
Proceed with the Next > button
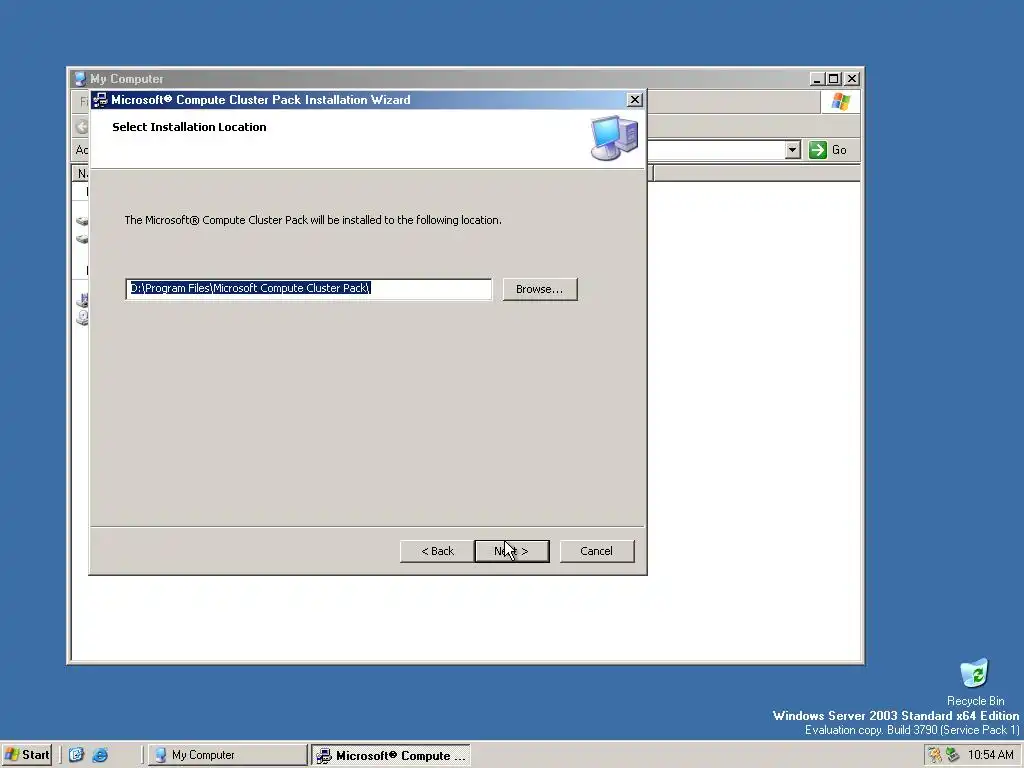512,551
